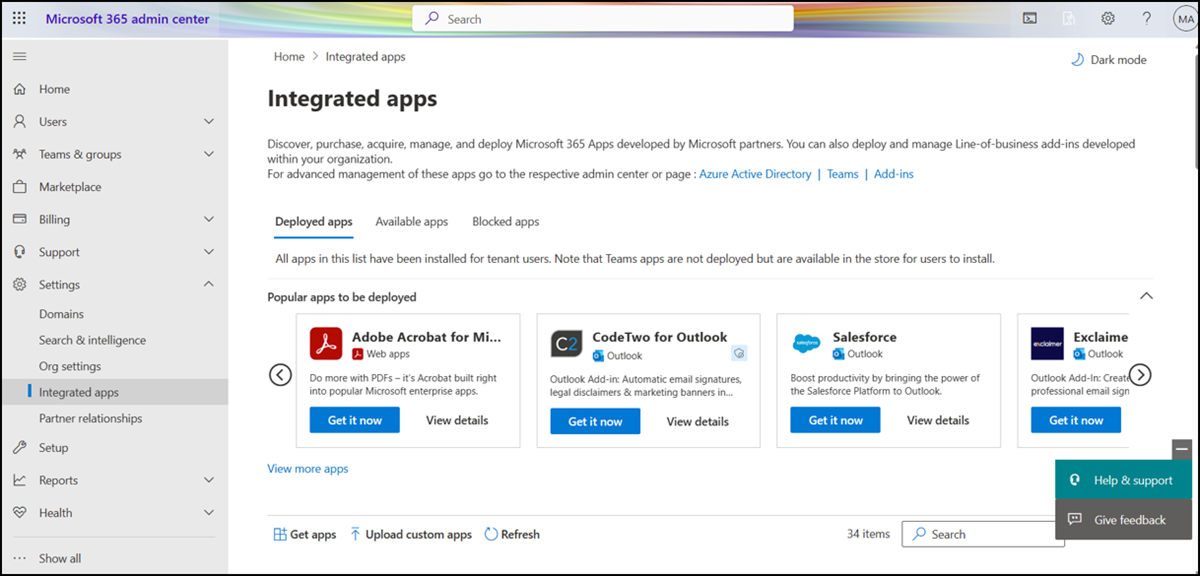Expand the Billing navigation section
This screenshot has height=576, width=1200.
208,219
